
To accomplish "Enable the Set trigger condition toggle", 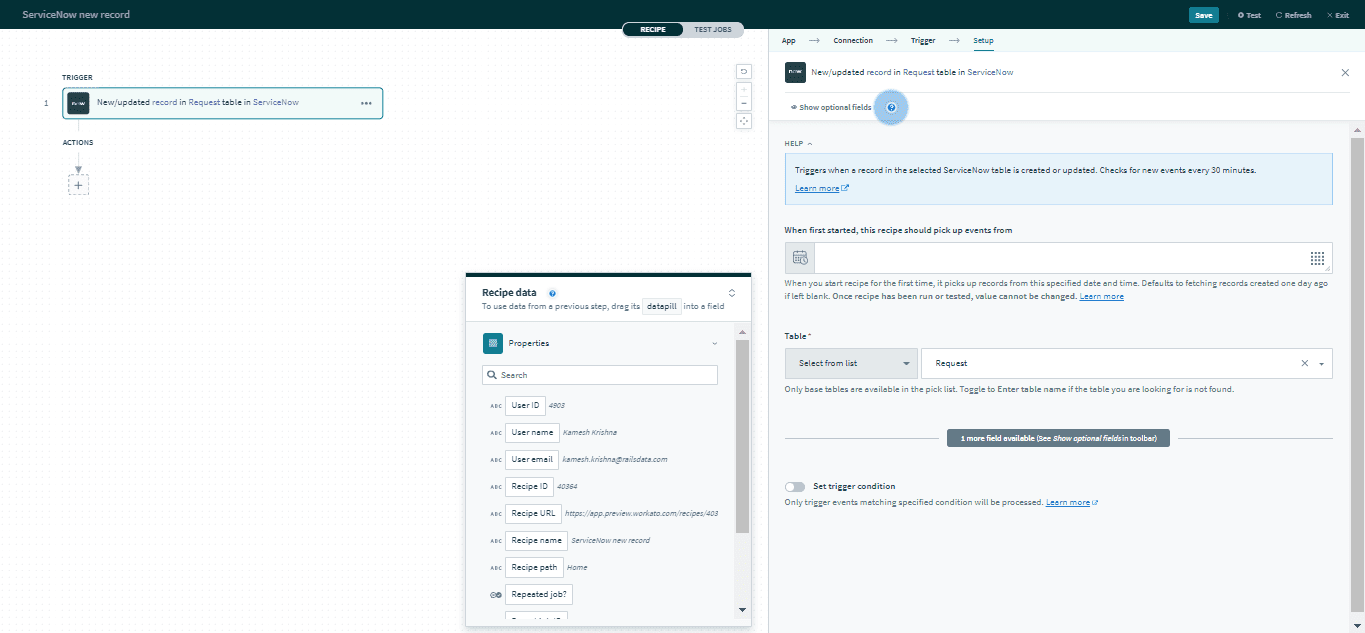I will coord(795,486).
